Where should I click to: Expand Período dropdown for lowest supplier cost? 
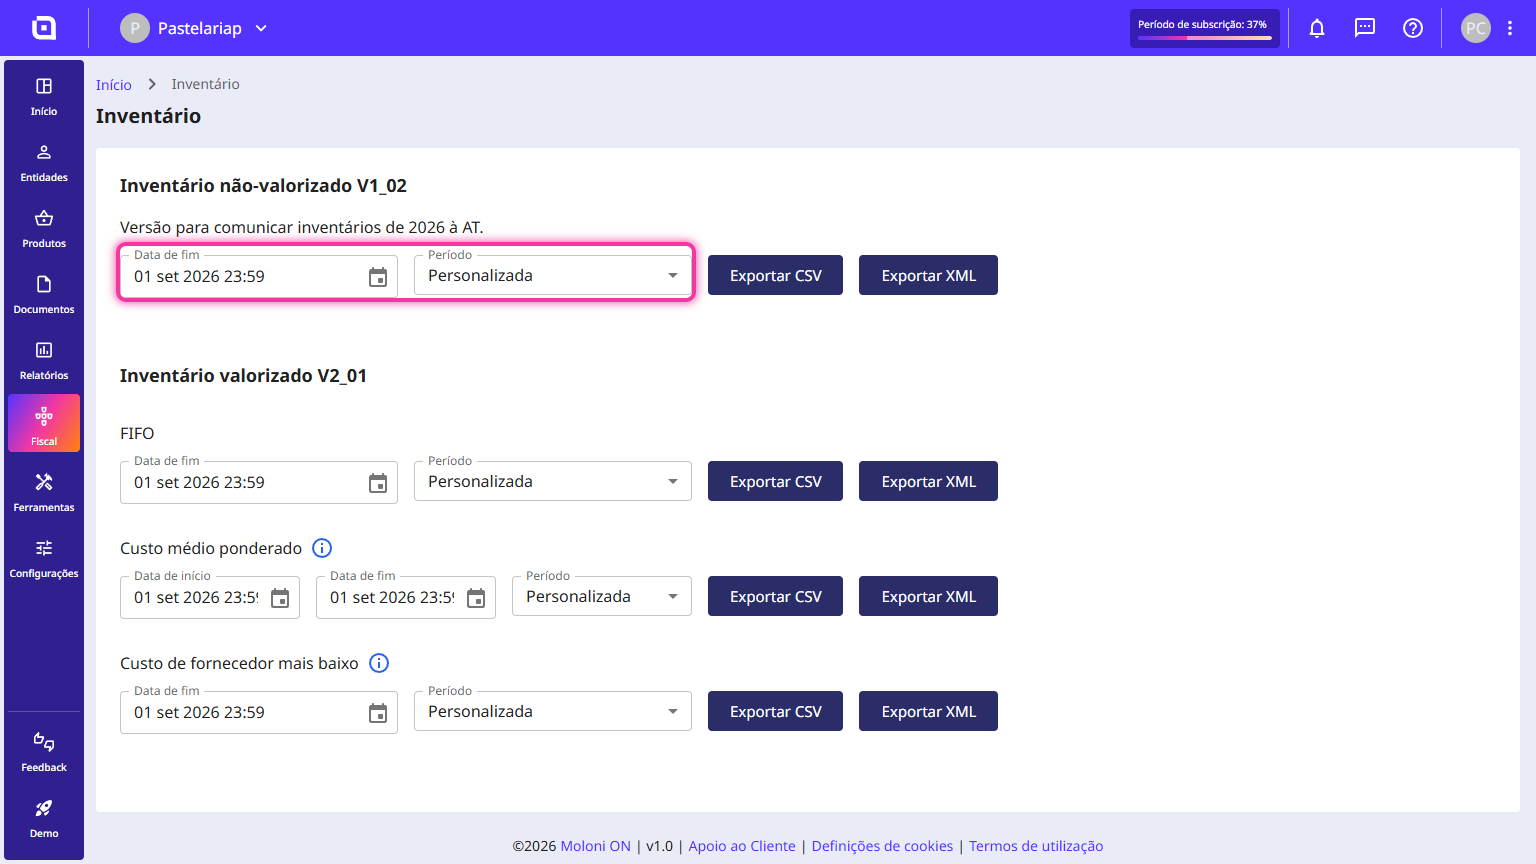pyautogui.click(x=553, y=712)
